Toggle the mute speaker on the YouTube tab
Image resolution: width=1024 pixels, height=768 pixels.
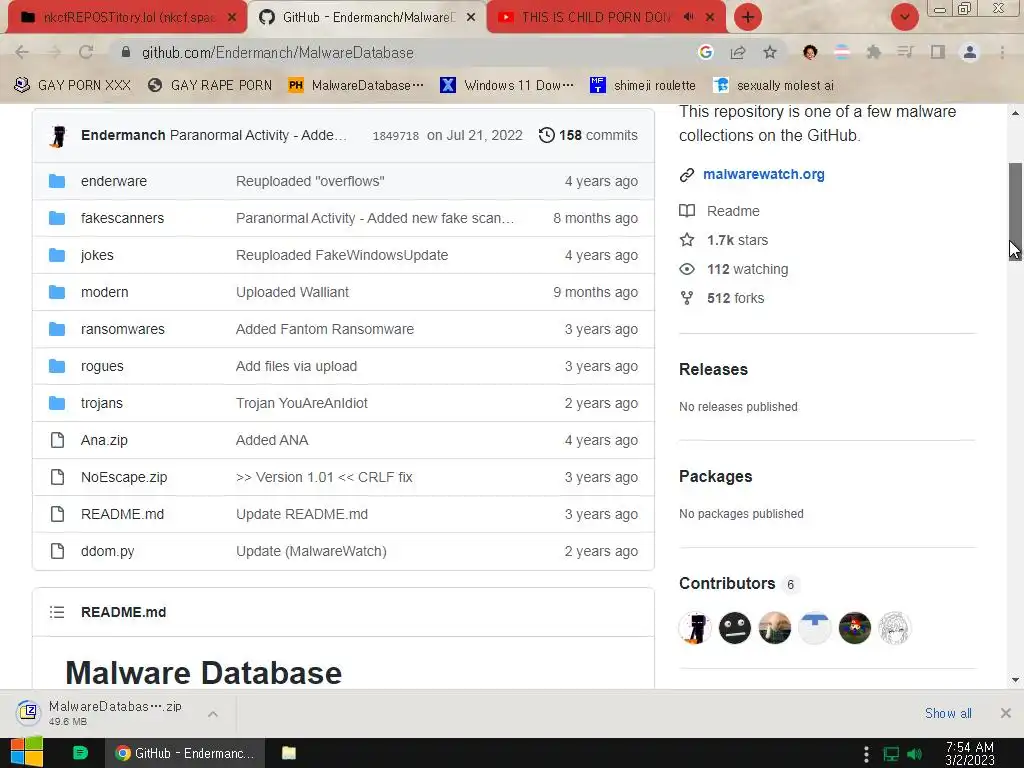point(688,17)
